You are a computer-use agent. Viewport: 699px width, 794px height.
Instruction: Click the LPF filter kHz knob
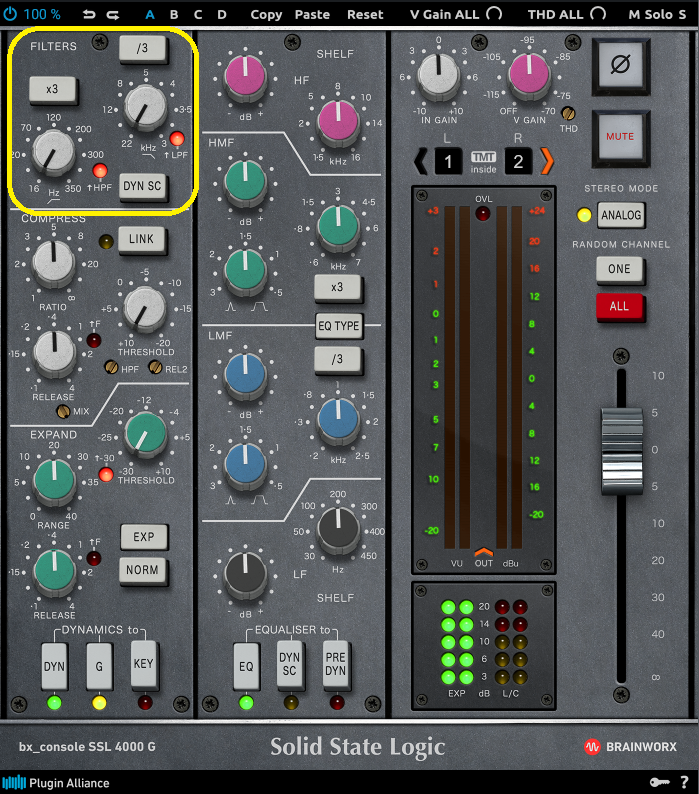(145, 107)
